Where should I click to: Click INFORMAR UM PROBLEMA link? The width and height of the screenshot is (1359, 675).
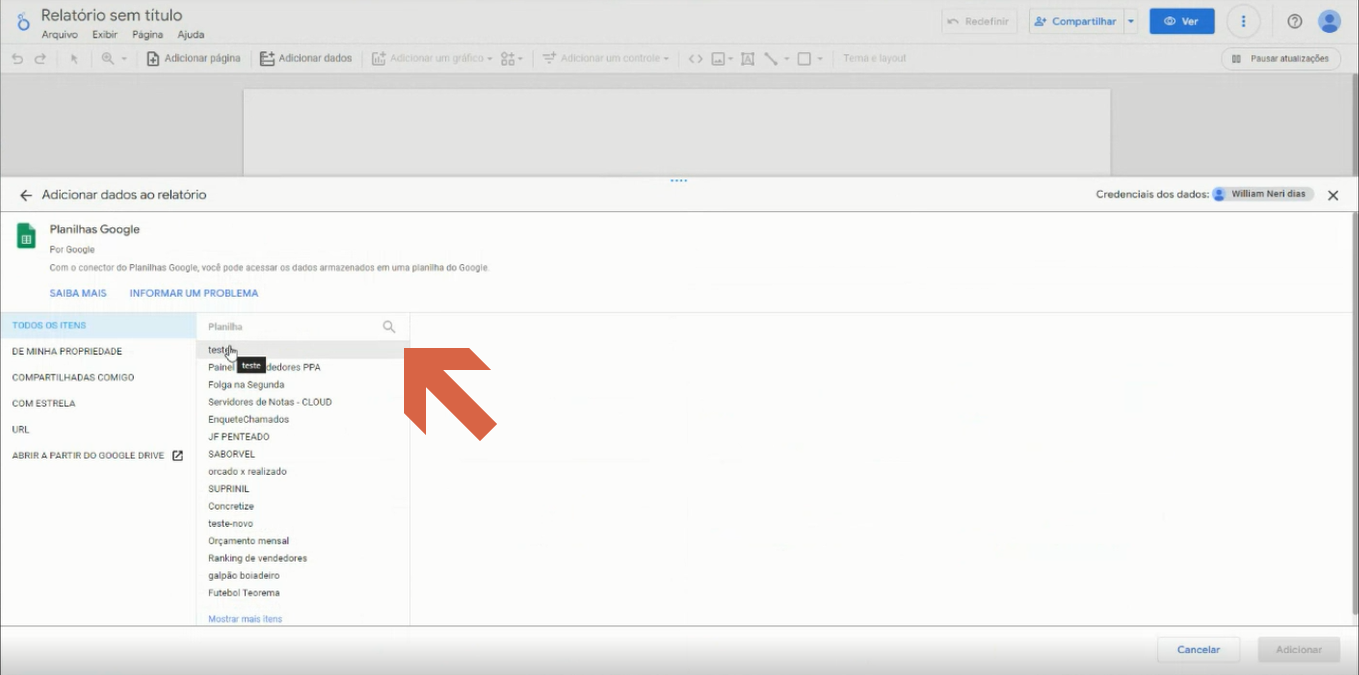coord(194,293)
